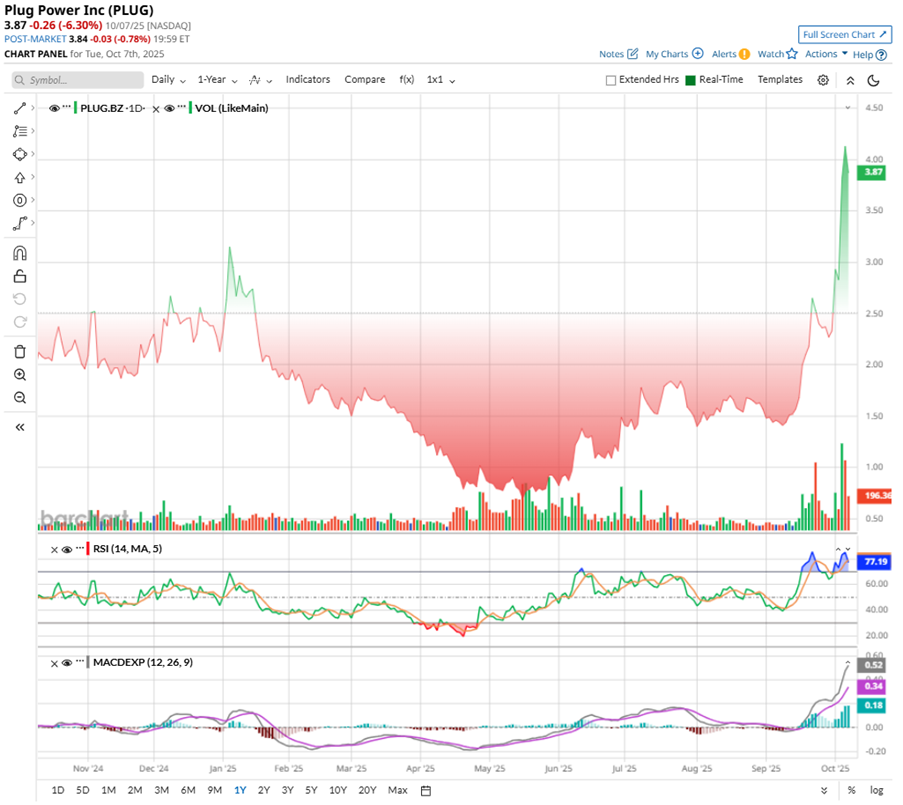
Task: Select the 1D time range tab
Action: click(58, 791)
